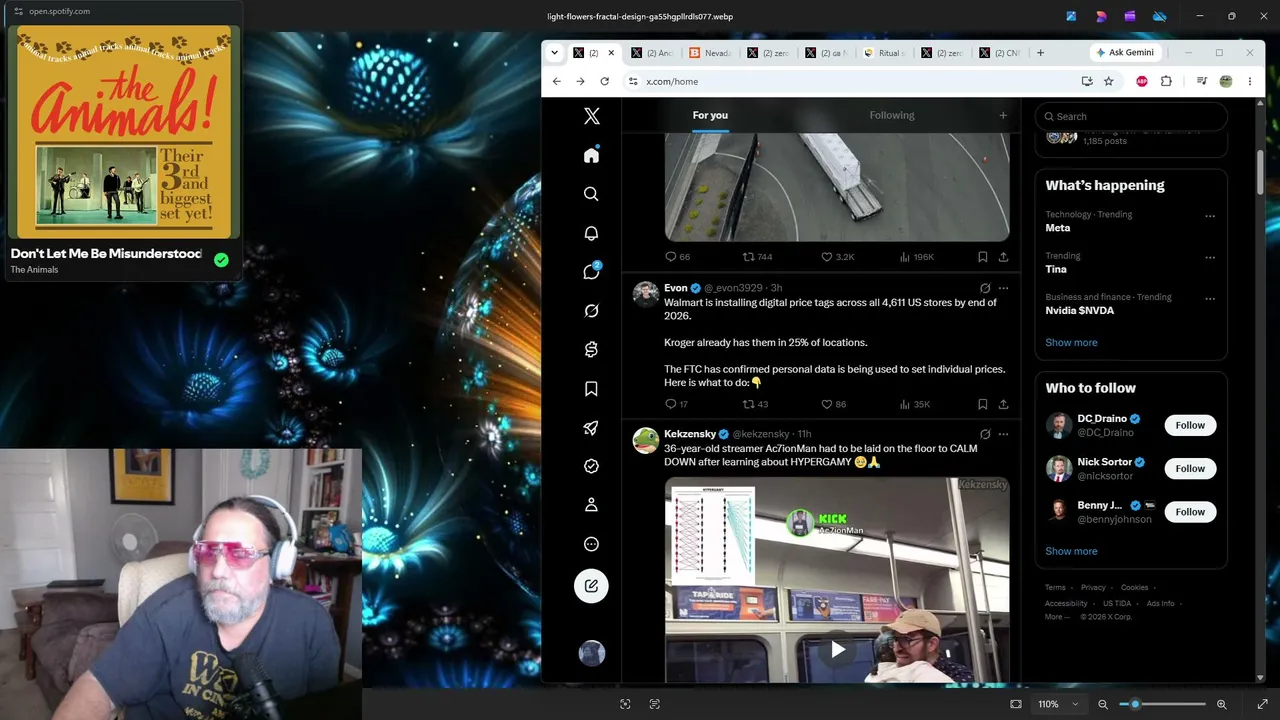
Task: Open Profile icon in X sidebar
Action: click(592, 505)
